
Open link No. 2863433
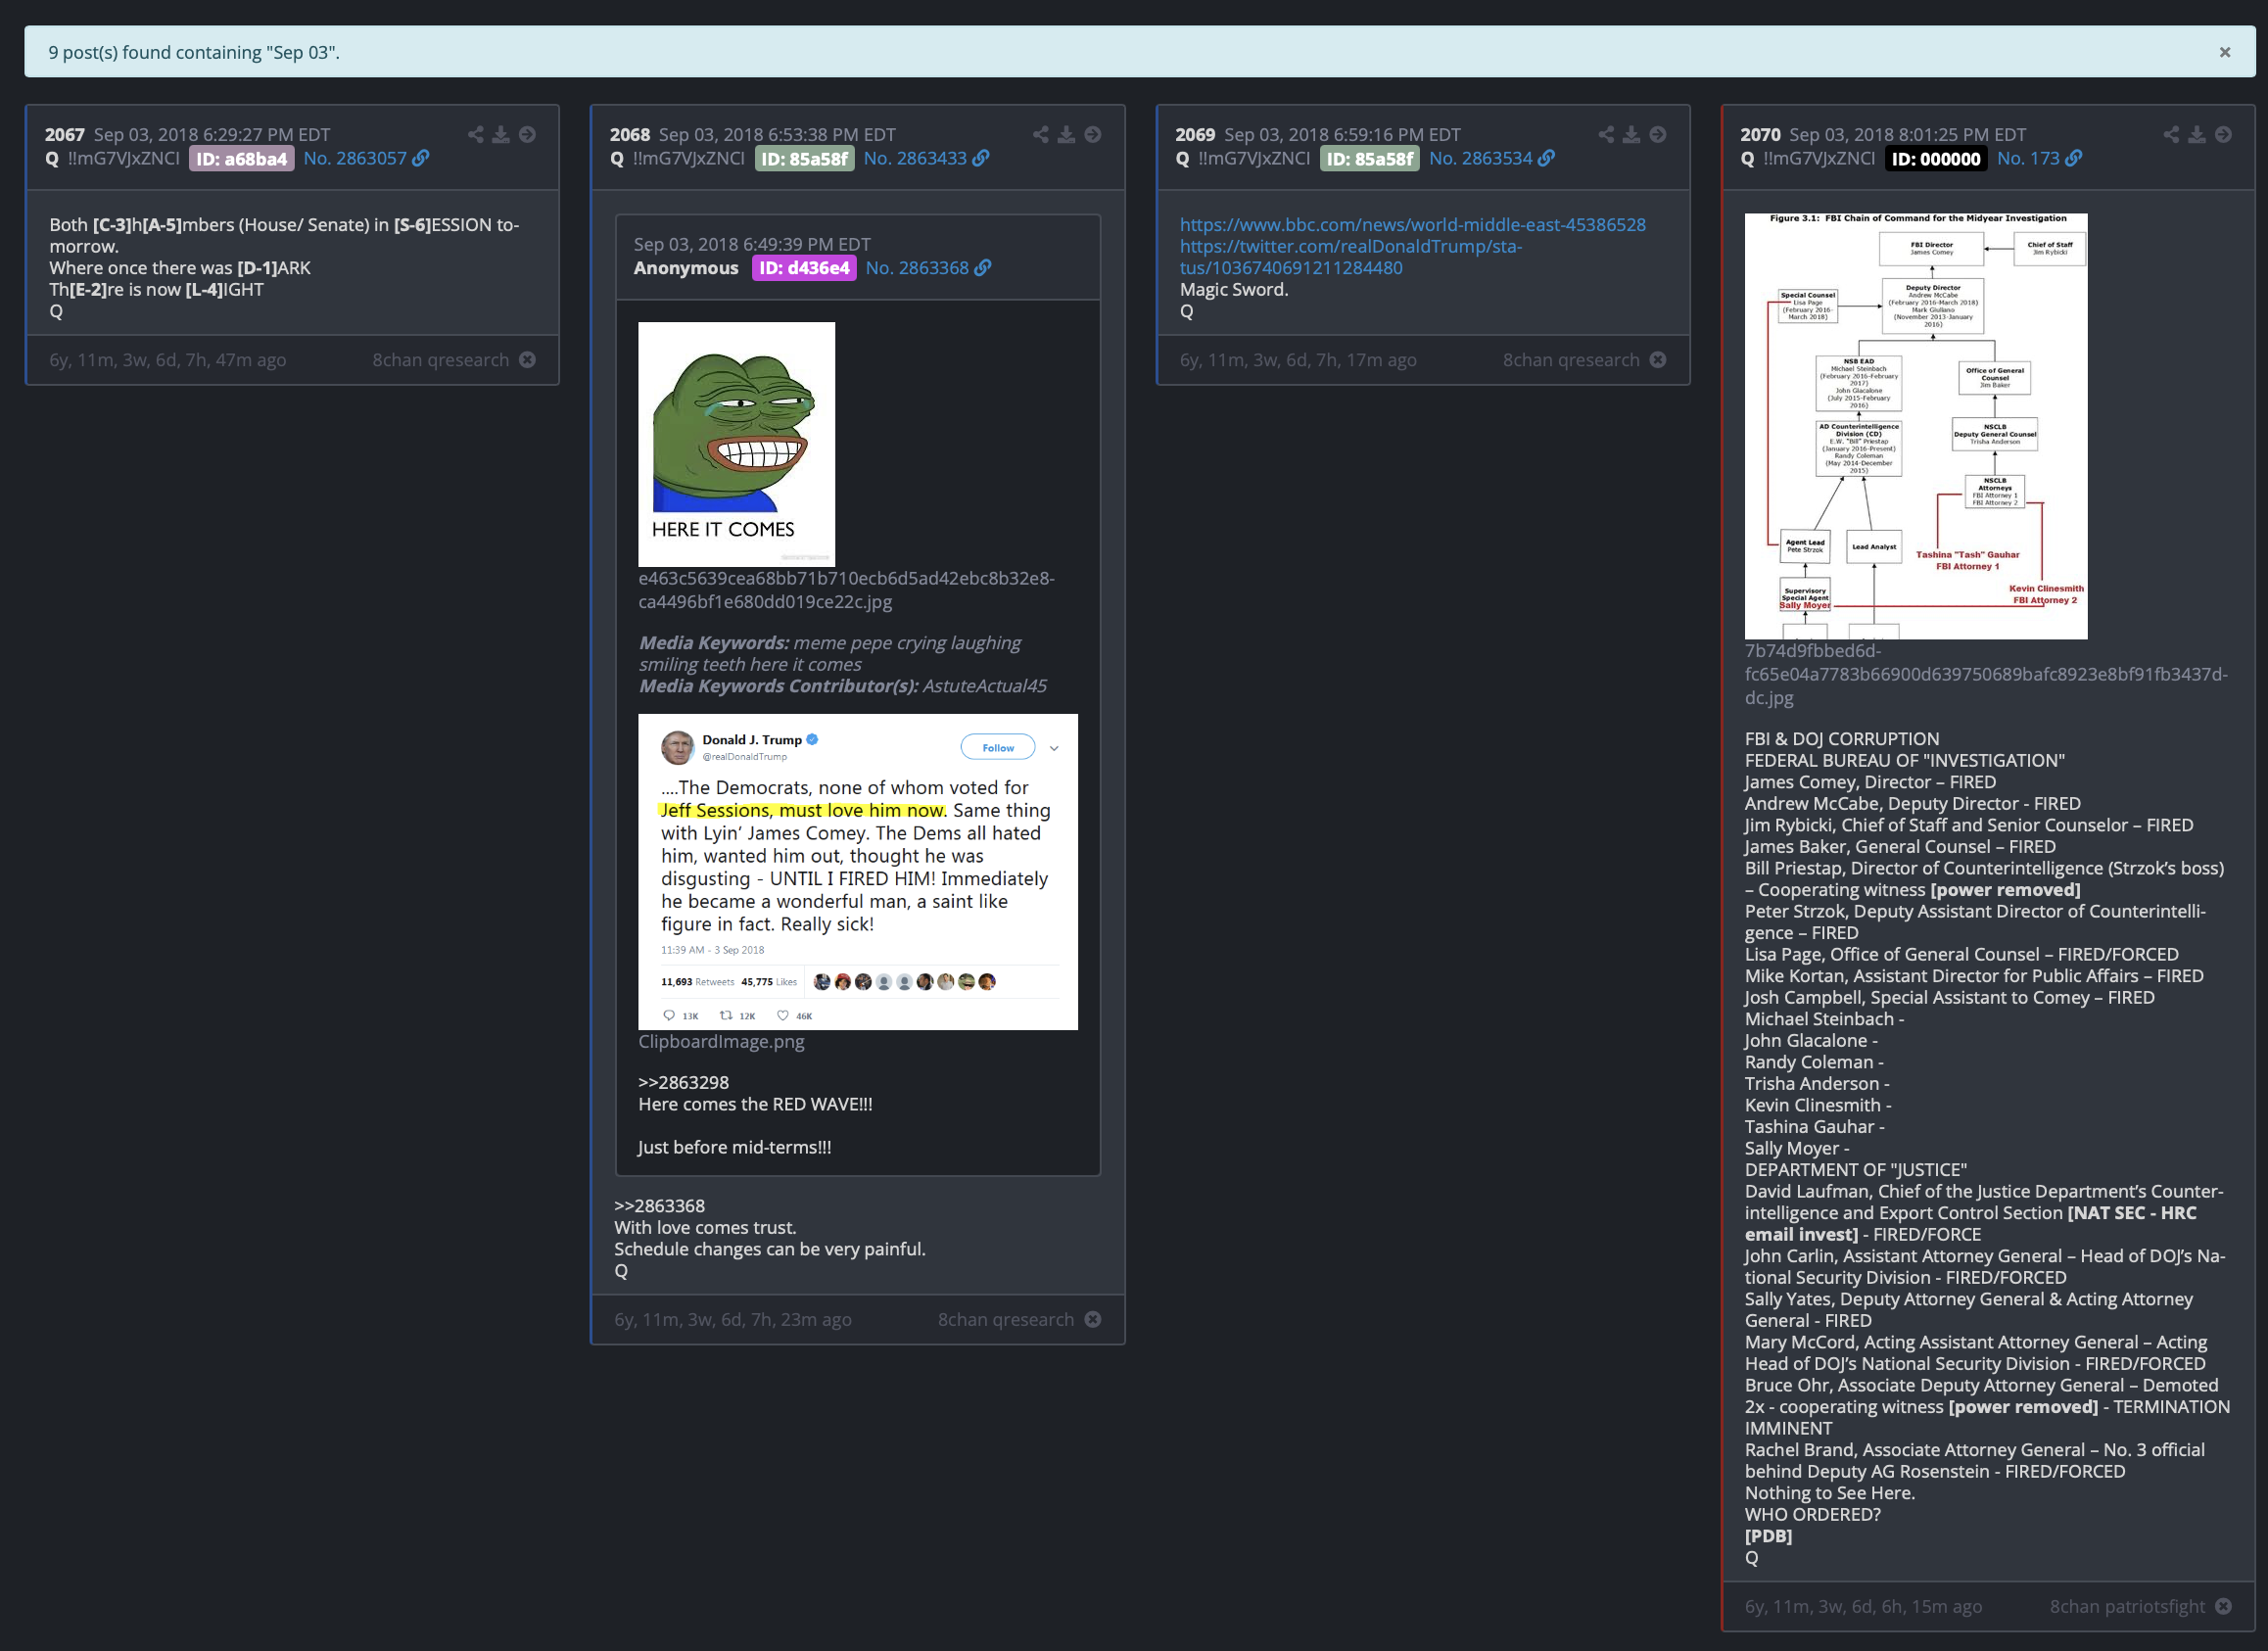pyautogui.click(x=926, y=158)
